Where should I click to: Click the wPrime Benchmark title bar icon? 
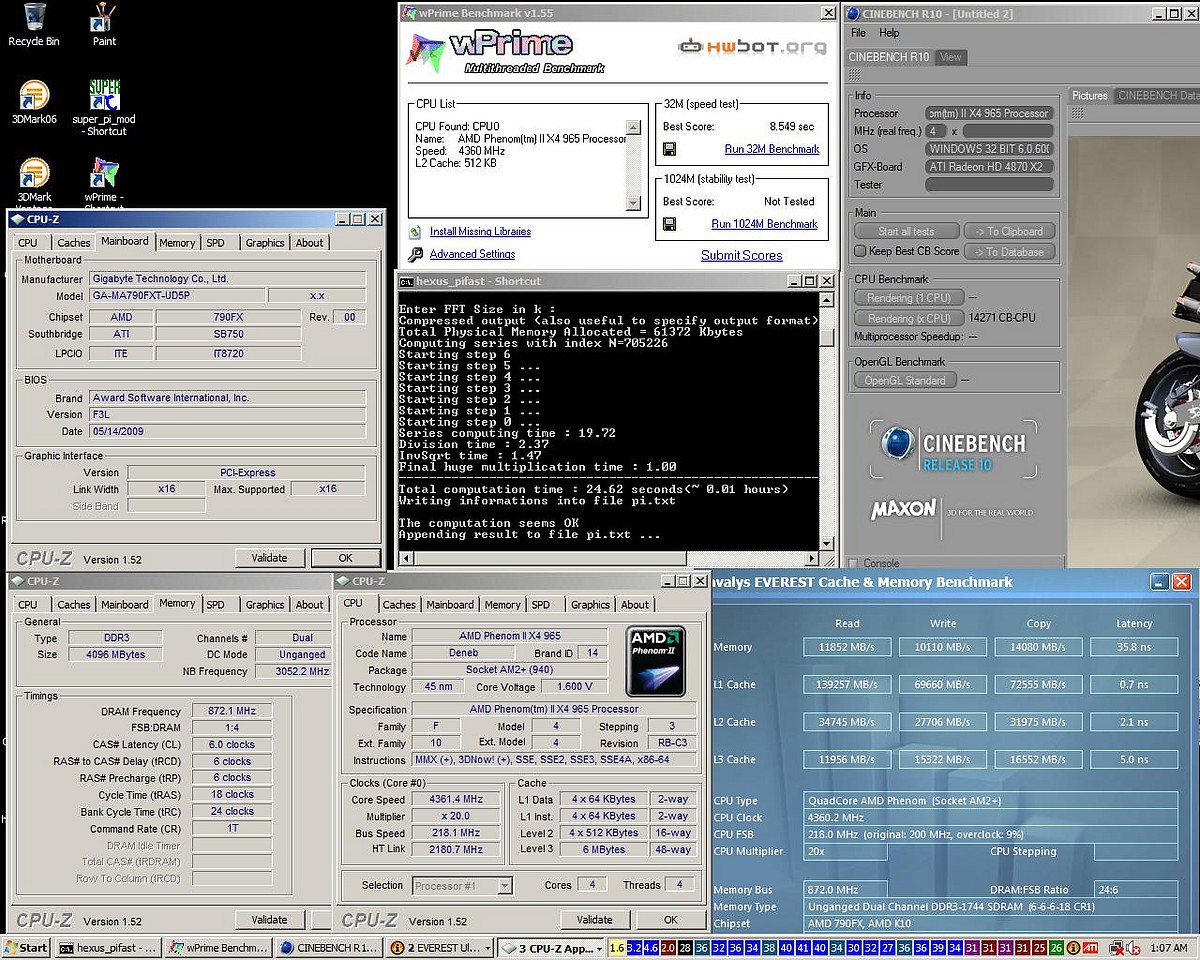[407, 13]
